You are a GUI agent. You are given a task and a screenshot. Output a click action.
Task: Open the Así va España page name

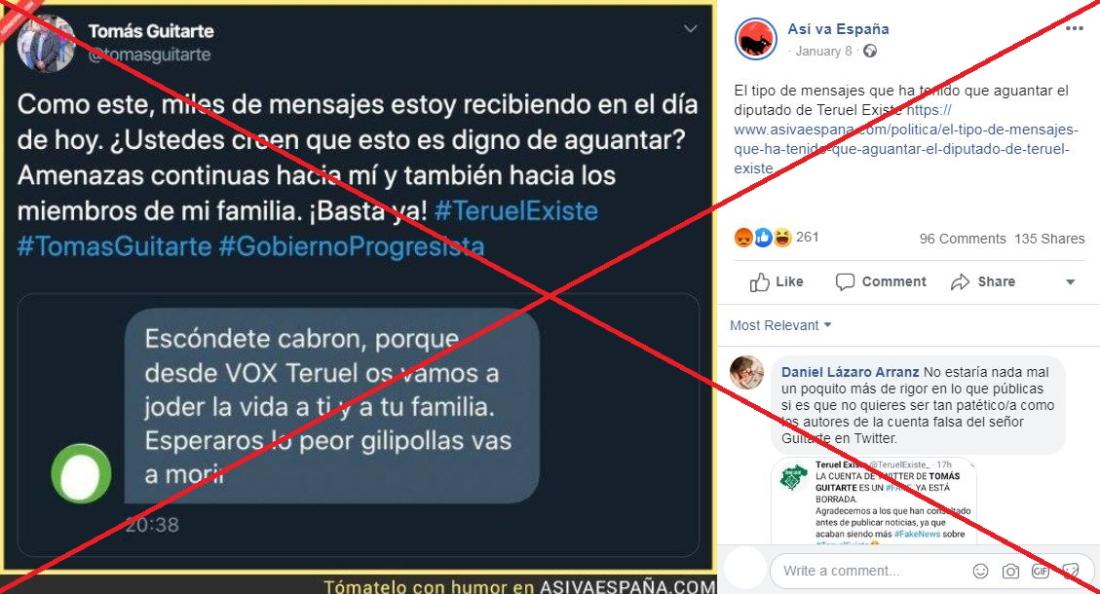[838, 29]
